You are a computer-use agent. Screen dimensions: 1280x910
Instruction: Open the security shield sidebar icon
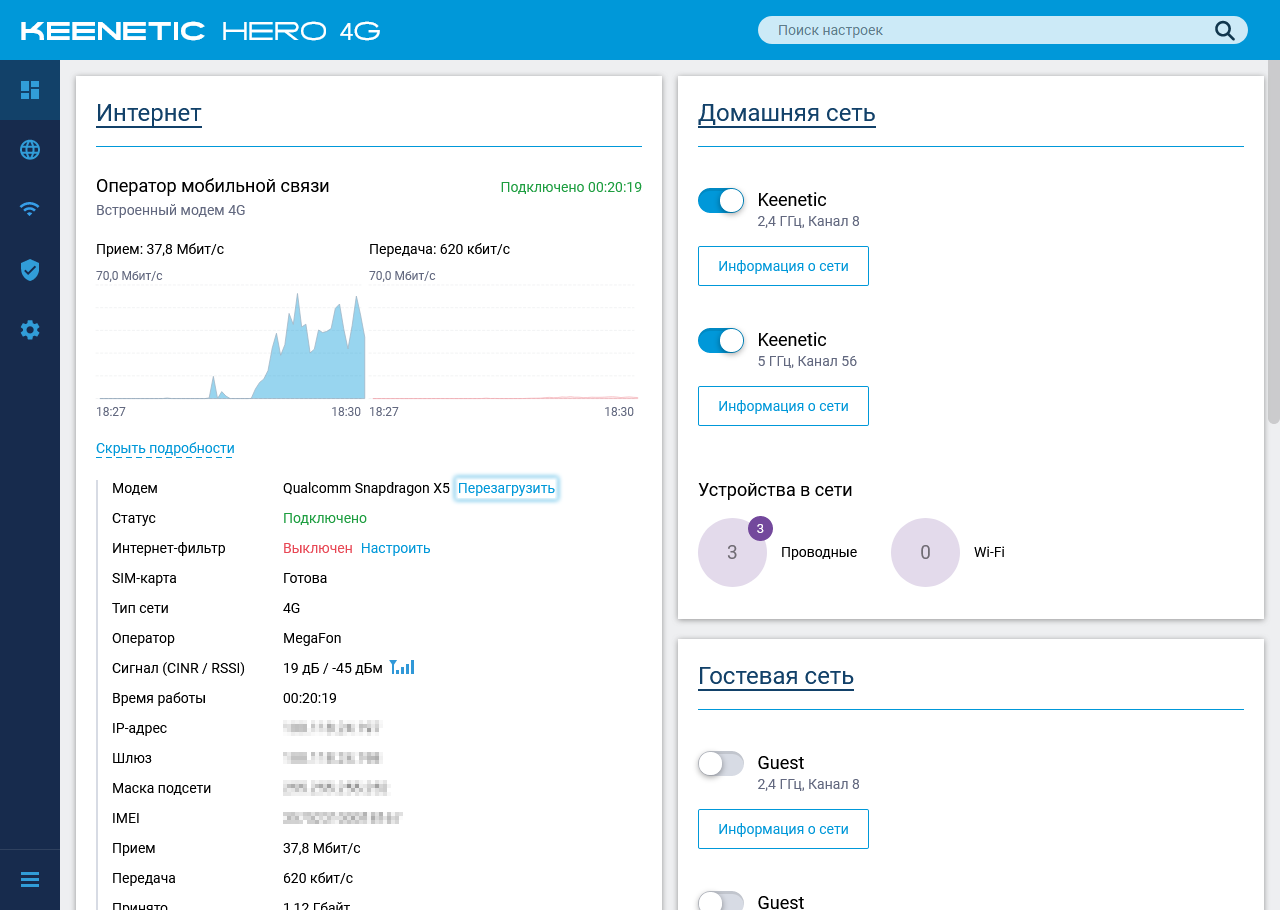coord(30,269)
